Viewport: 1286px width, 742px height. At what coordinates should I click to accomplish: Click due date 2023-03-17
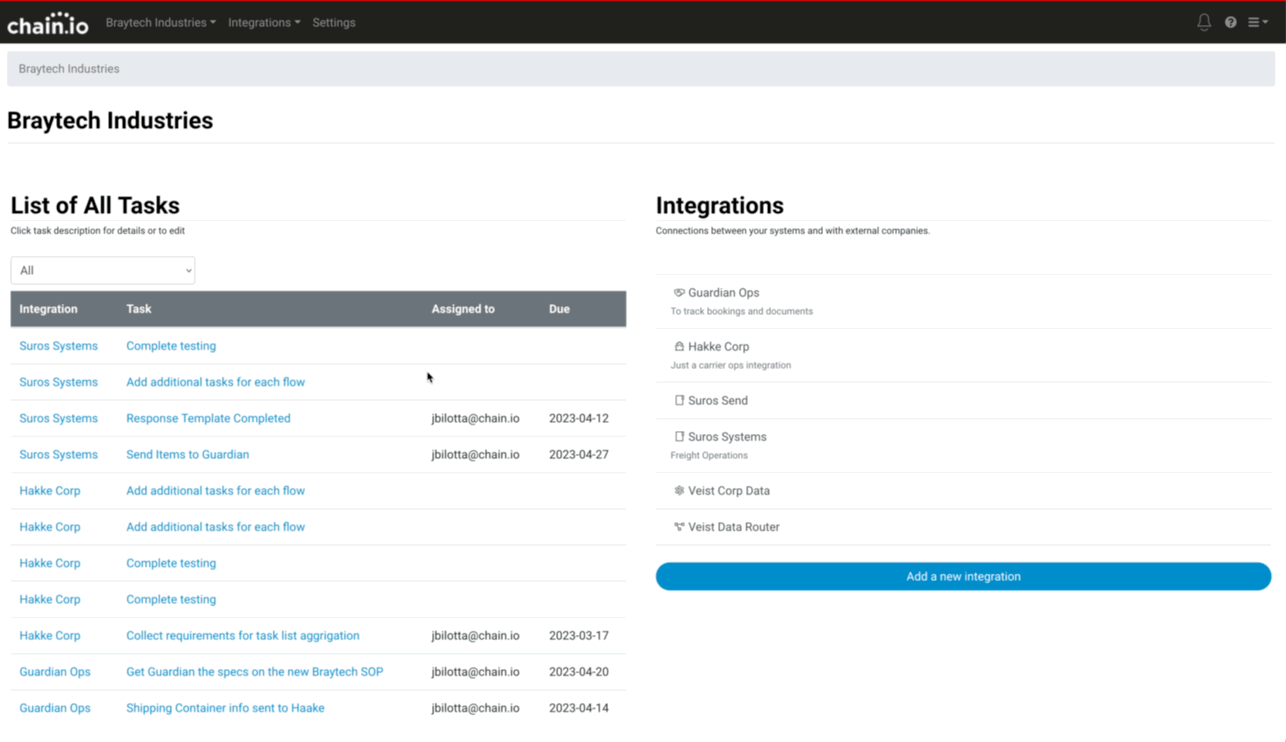tap(579, 635)
